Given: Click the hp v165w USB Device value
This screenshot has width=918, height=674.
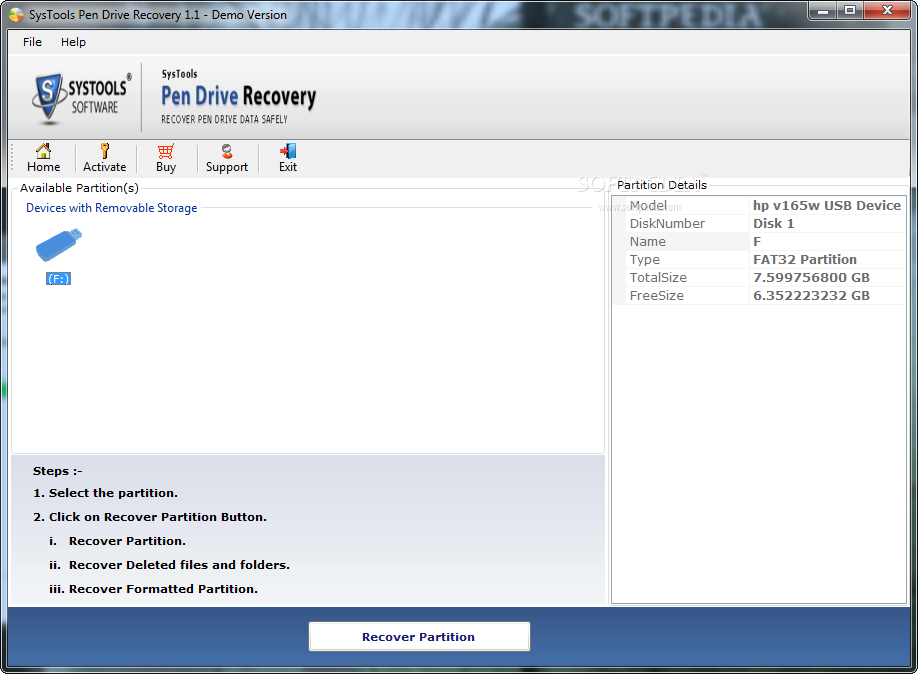Looking at the screenshot, I should coord(827,206).
